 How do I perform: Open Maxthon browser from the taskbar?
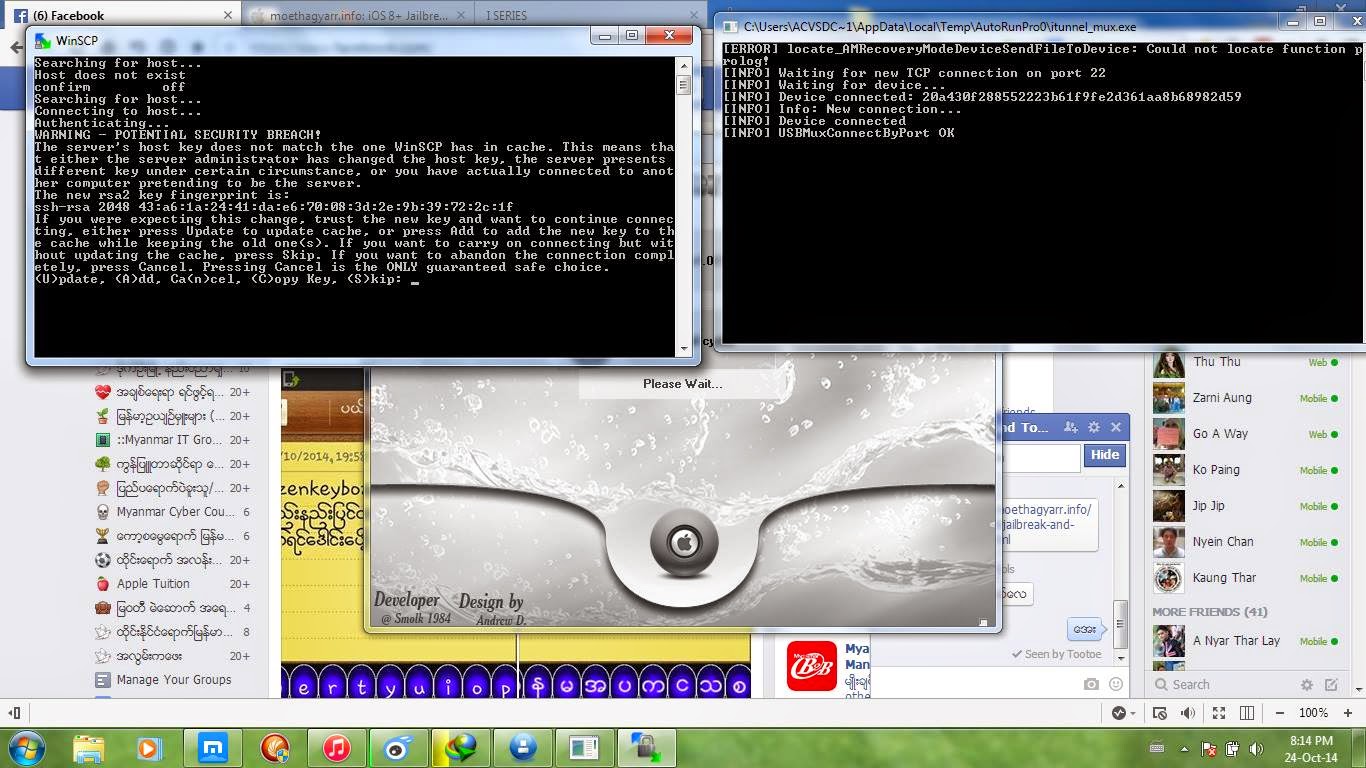click(212, 747)
